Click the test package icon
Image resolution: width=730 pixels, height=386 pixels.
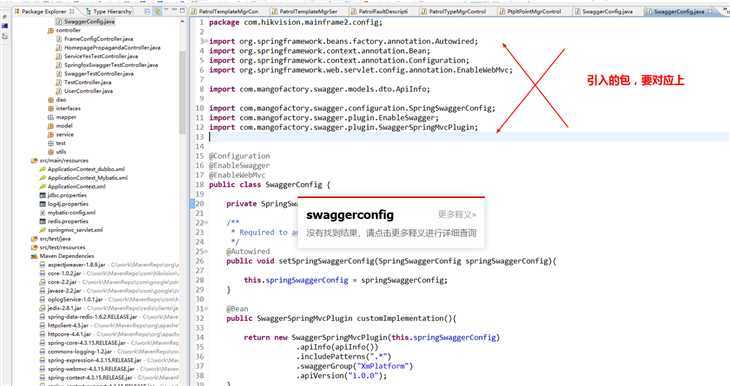[51, 143]
